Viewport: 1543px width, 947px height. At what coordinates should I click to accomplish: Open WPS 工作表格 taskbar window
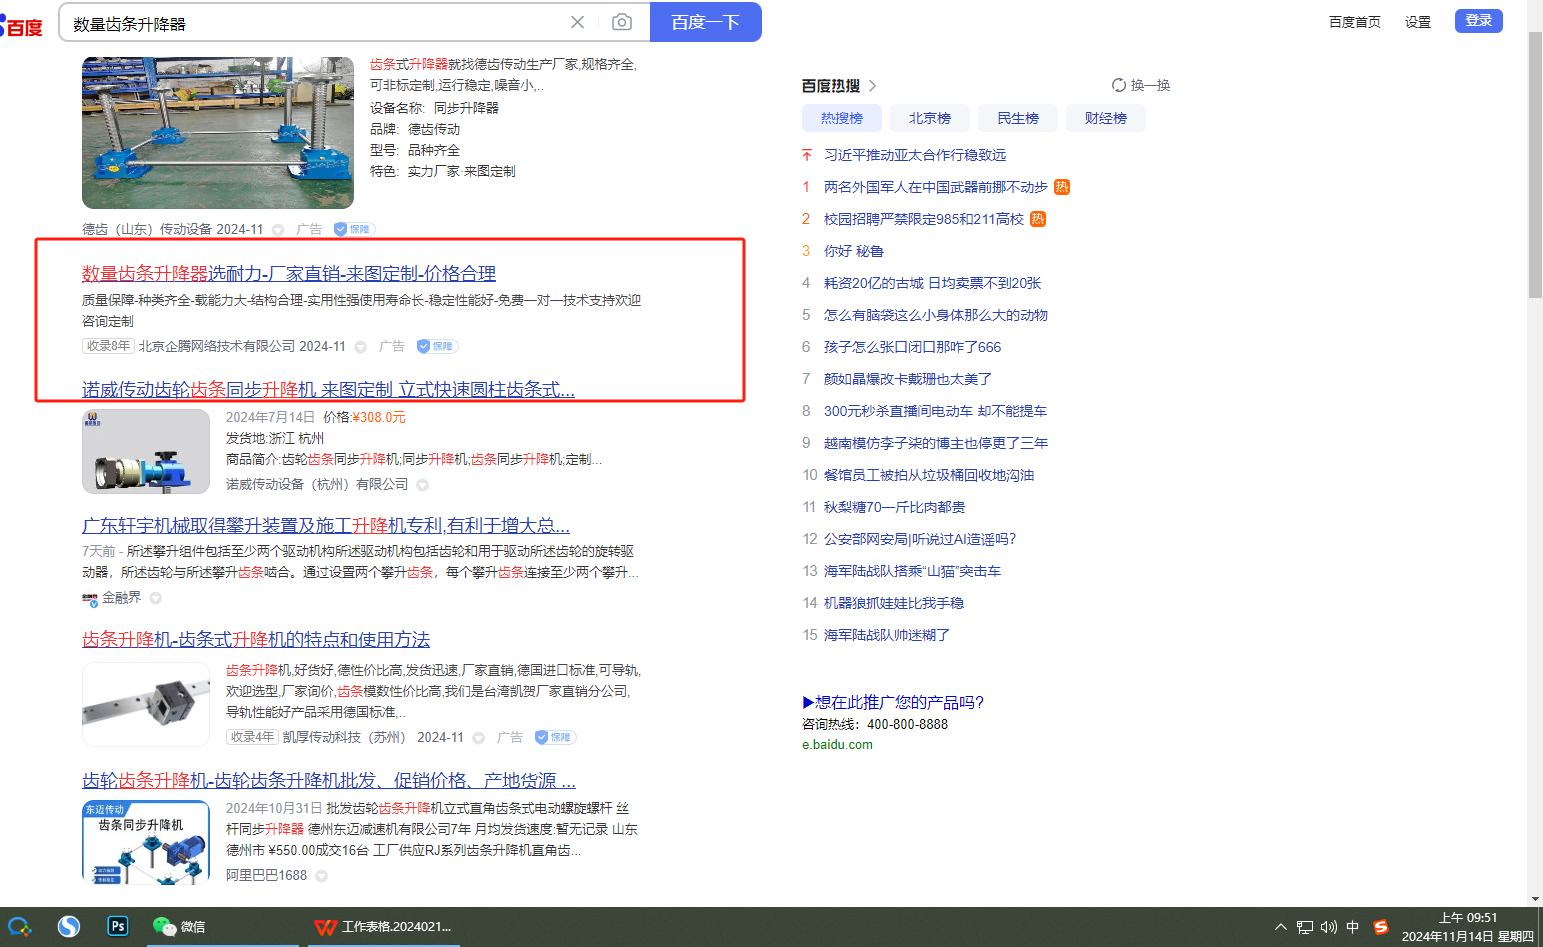click(x=382, y=926)
